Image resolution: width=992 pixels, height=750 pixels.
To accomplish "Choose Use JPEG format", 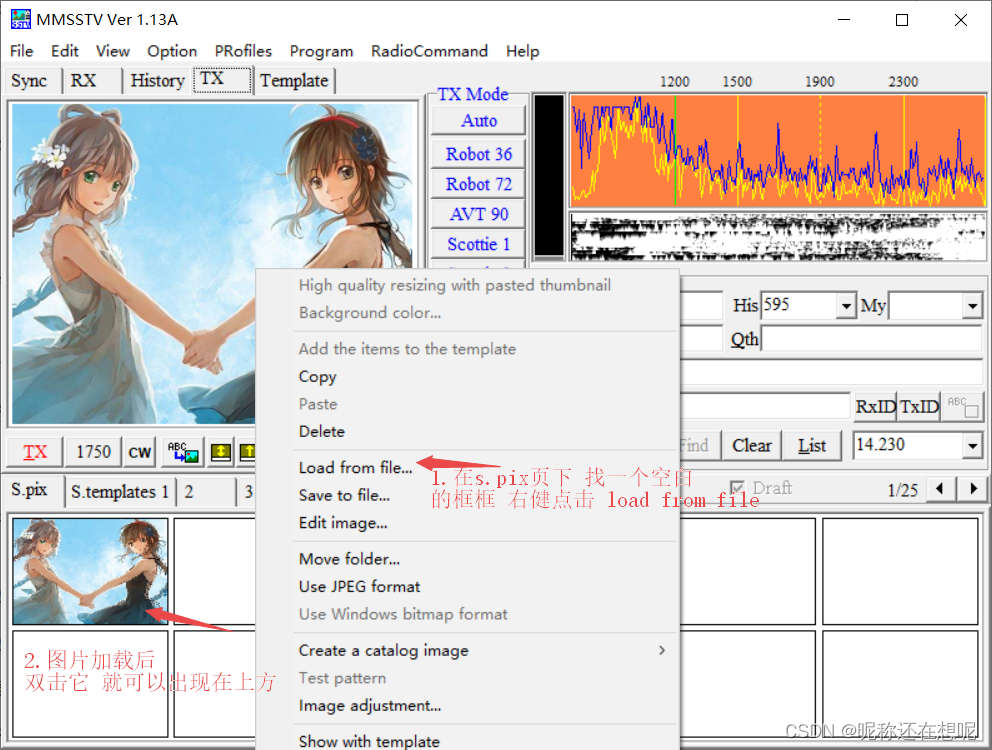I will pyautogui.click(x=359, y=587).
